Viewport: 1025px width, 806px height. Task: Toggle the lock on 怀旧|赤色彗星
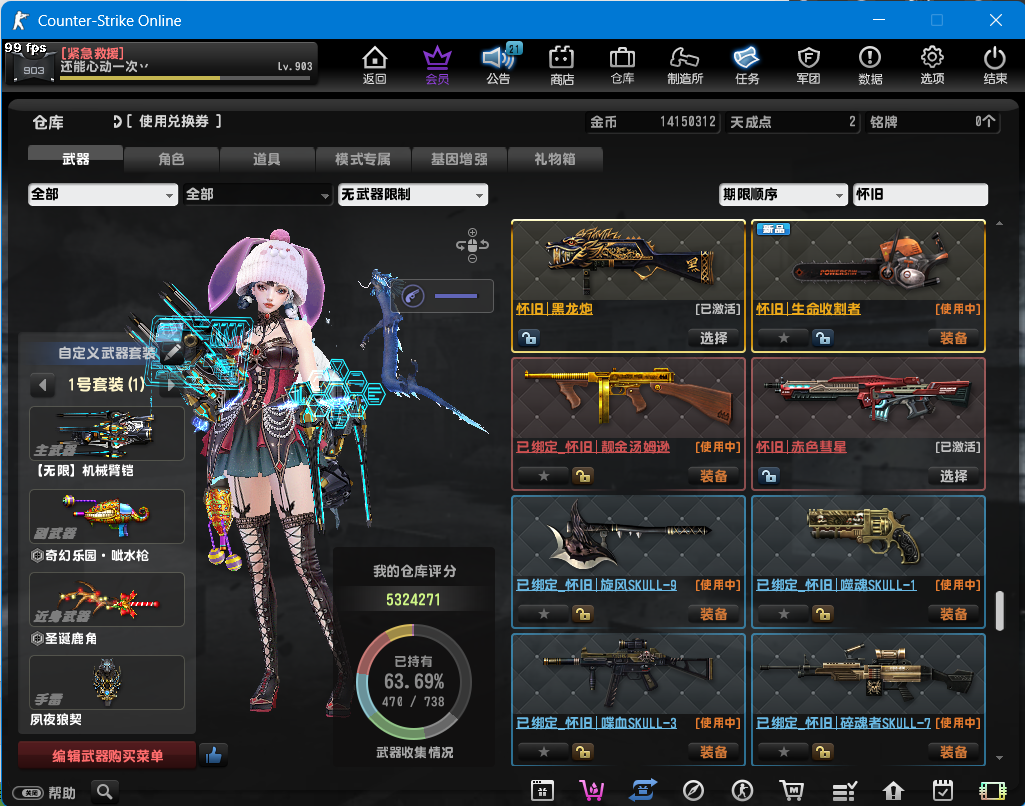point(769,476)
